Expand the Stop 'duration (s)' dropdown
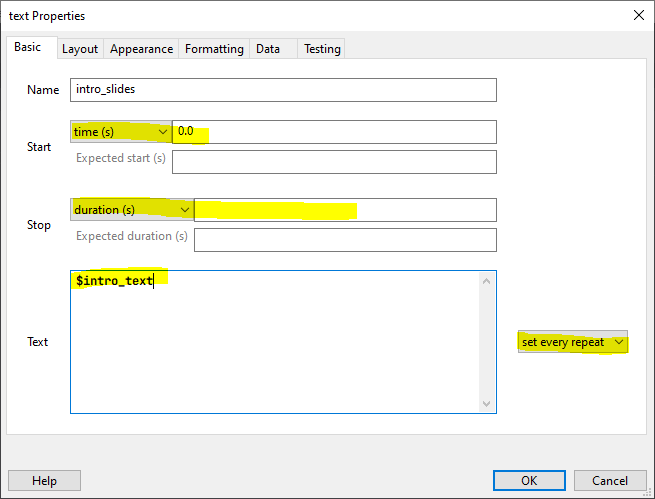 pos(132,210)
